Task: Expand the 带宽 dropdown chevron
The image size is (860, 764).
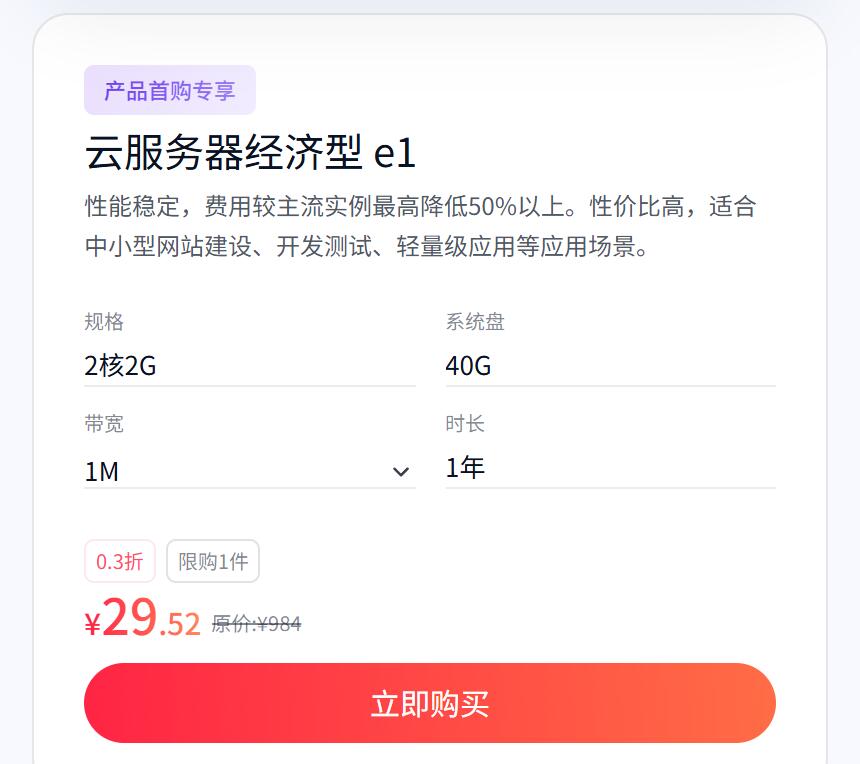Action: tap(401, 472)
